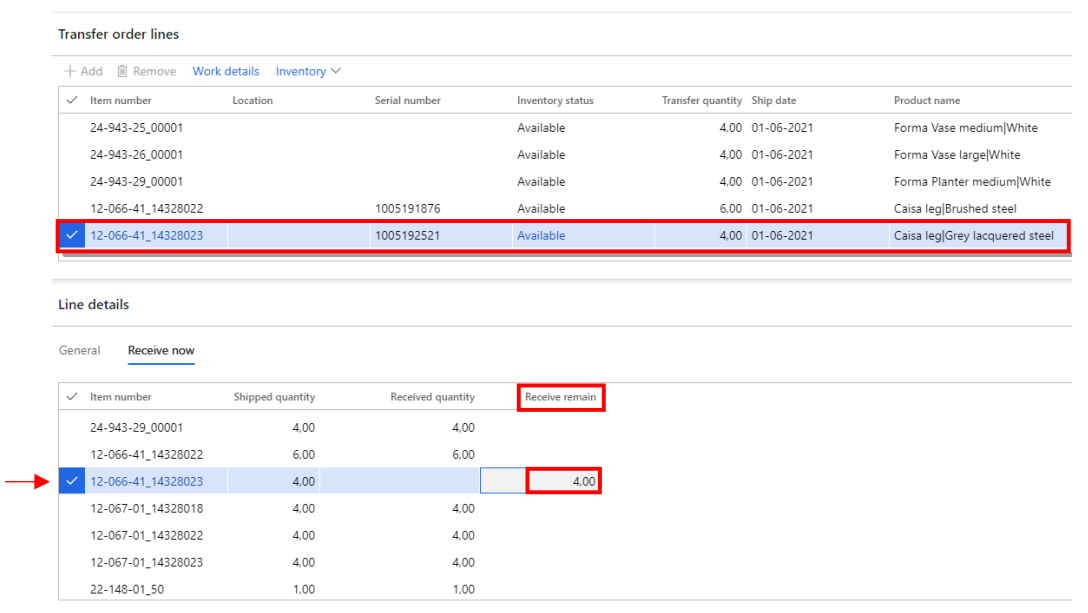
Task: Select the Receive now tab
Action: (161, 351)
